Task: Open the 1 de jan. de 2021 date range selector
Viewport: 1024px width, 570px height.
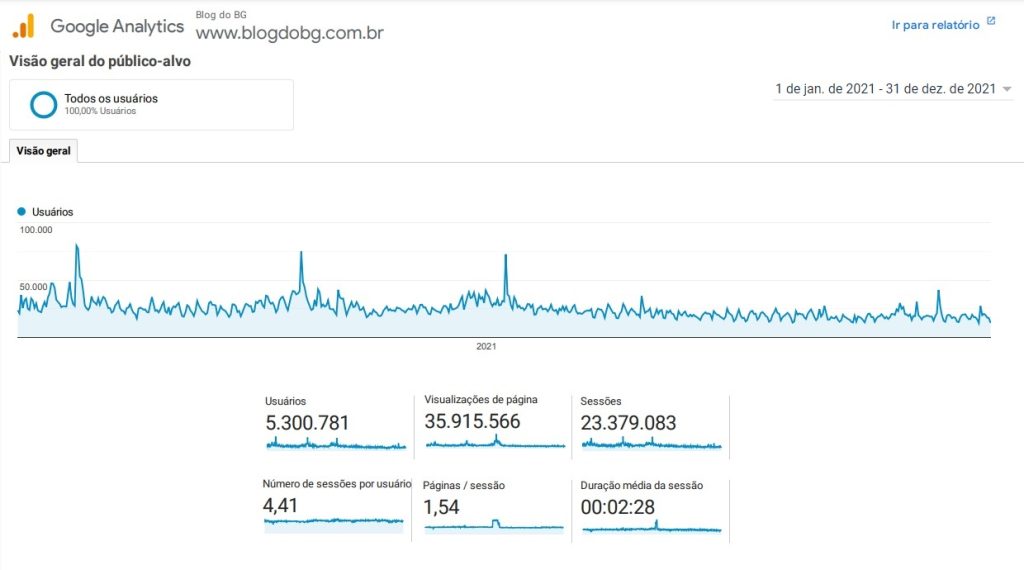Action: [885, 89]
